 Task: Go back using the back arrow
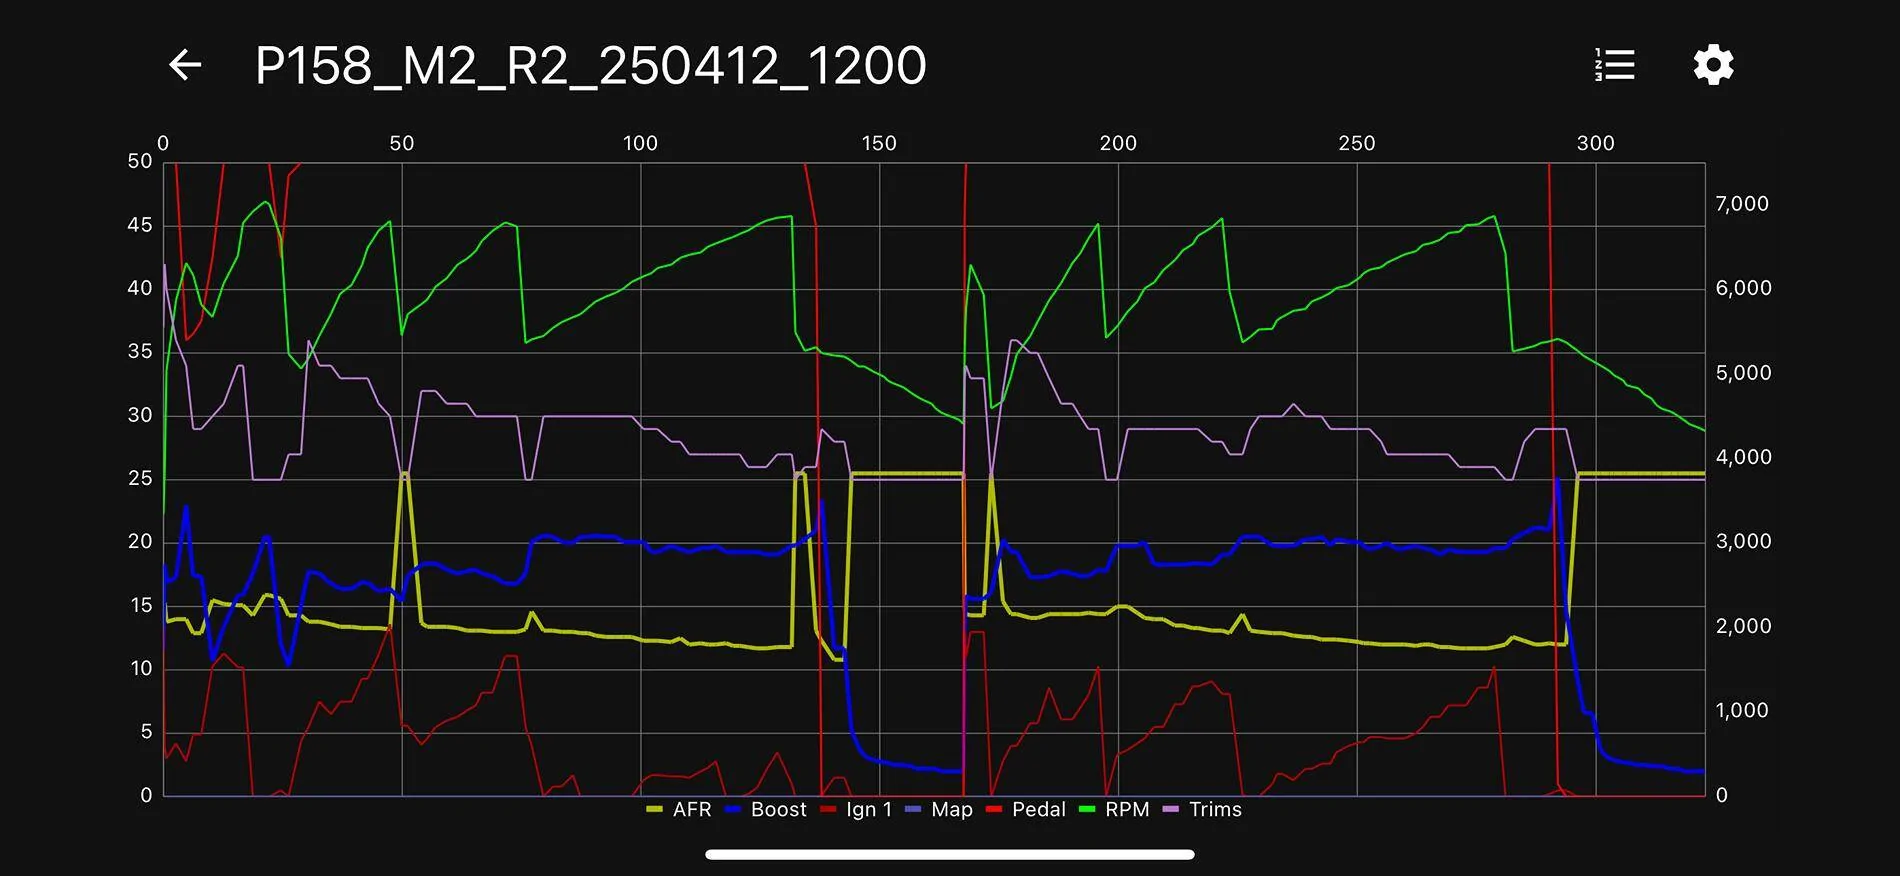[x=185, y=65]
